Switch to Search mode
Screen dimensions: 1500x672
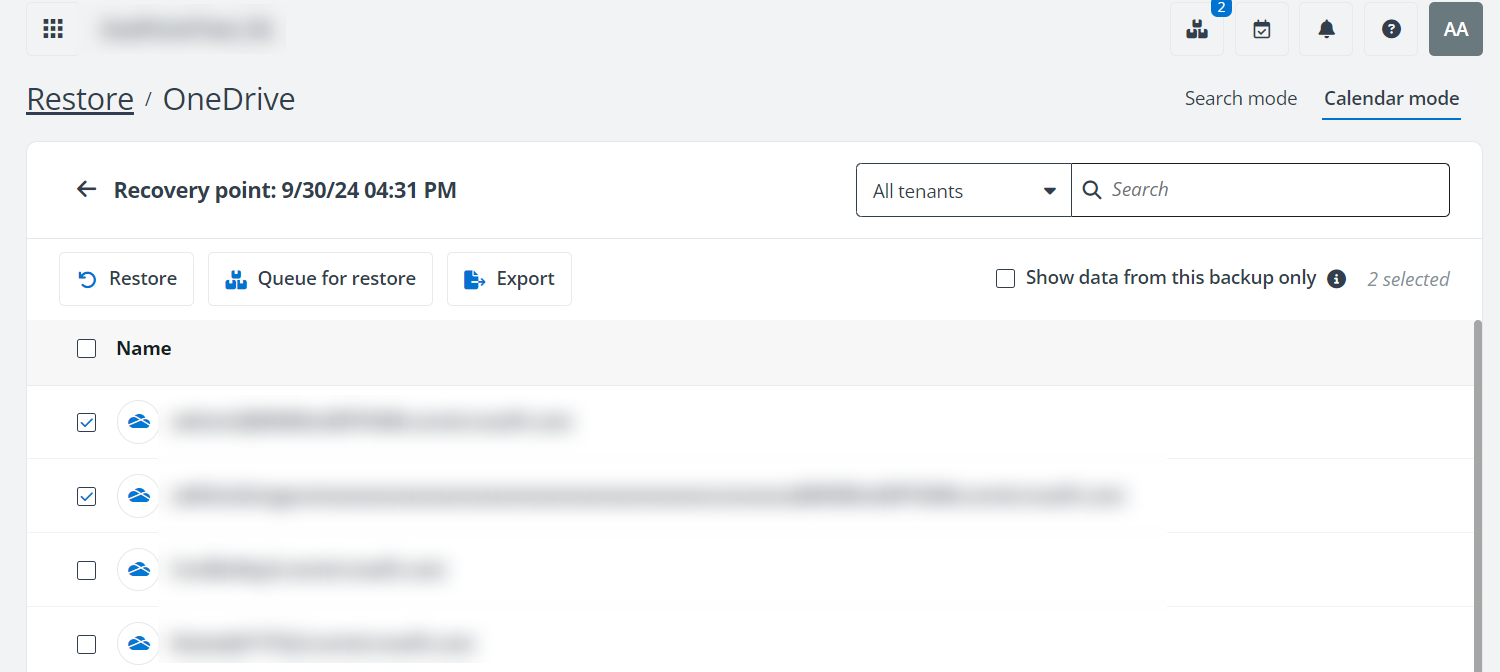1241,98
